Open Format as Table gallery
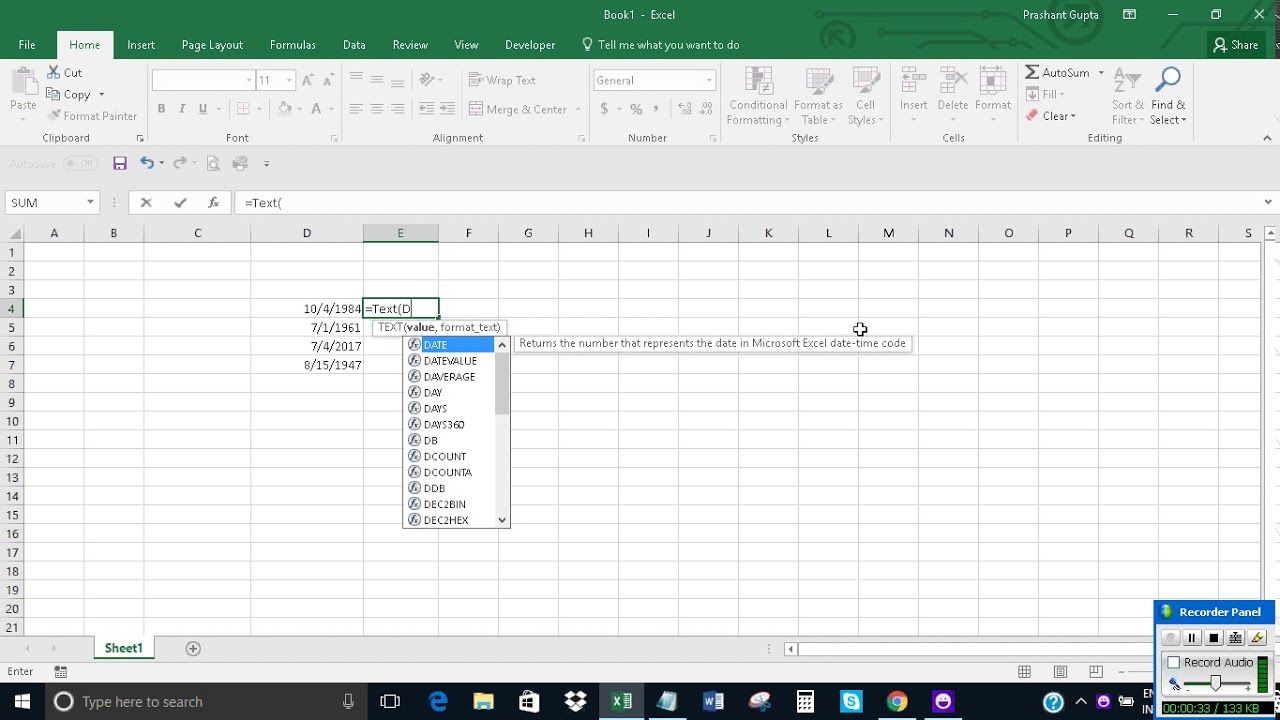1280x720 pixels. pos(818,97)
